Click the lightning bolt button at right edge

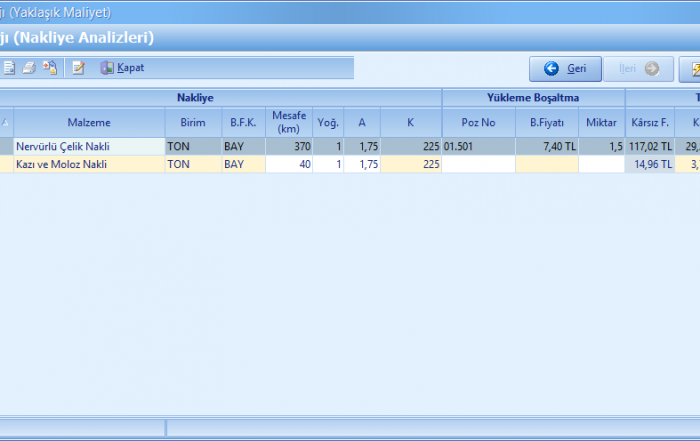coord(690,69)
